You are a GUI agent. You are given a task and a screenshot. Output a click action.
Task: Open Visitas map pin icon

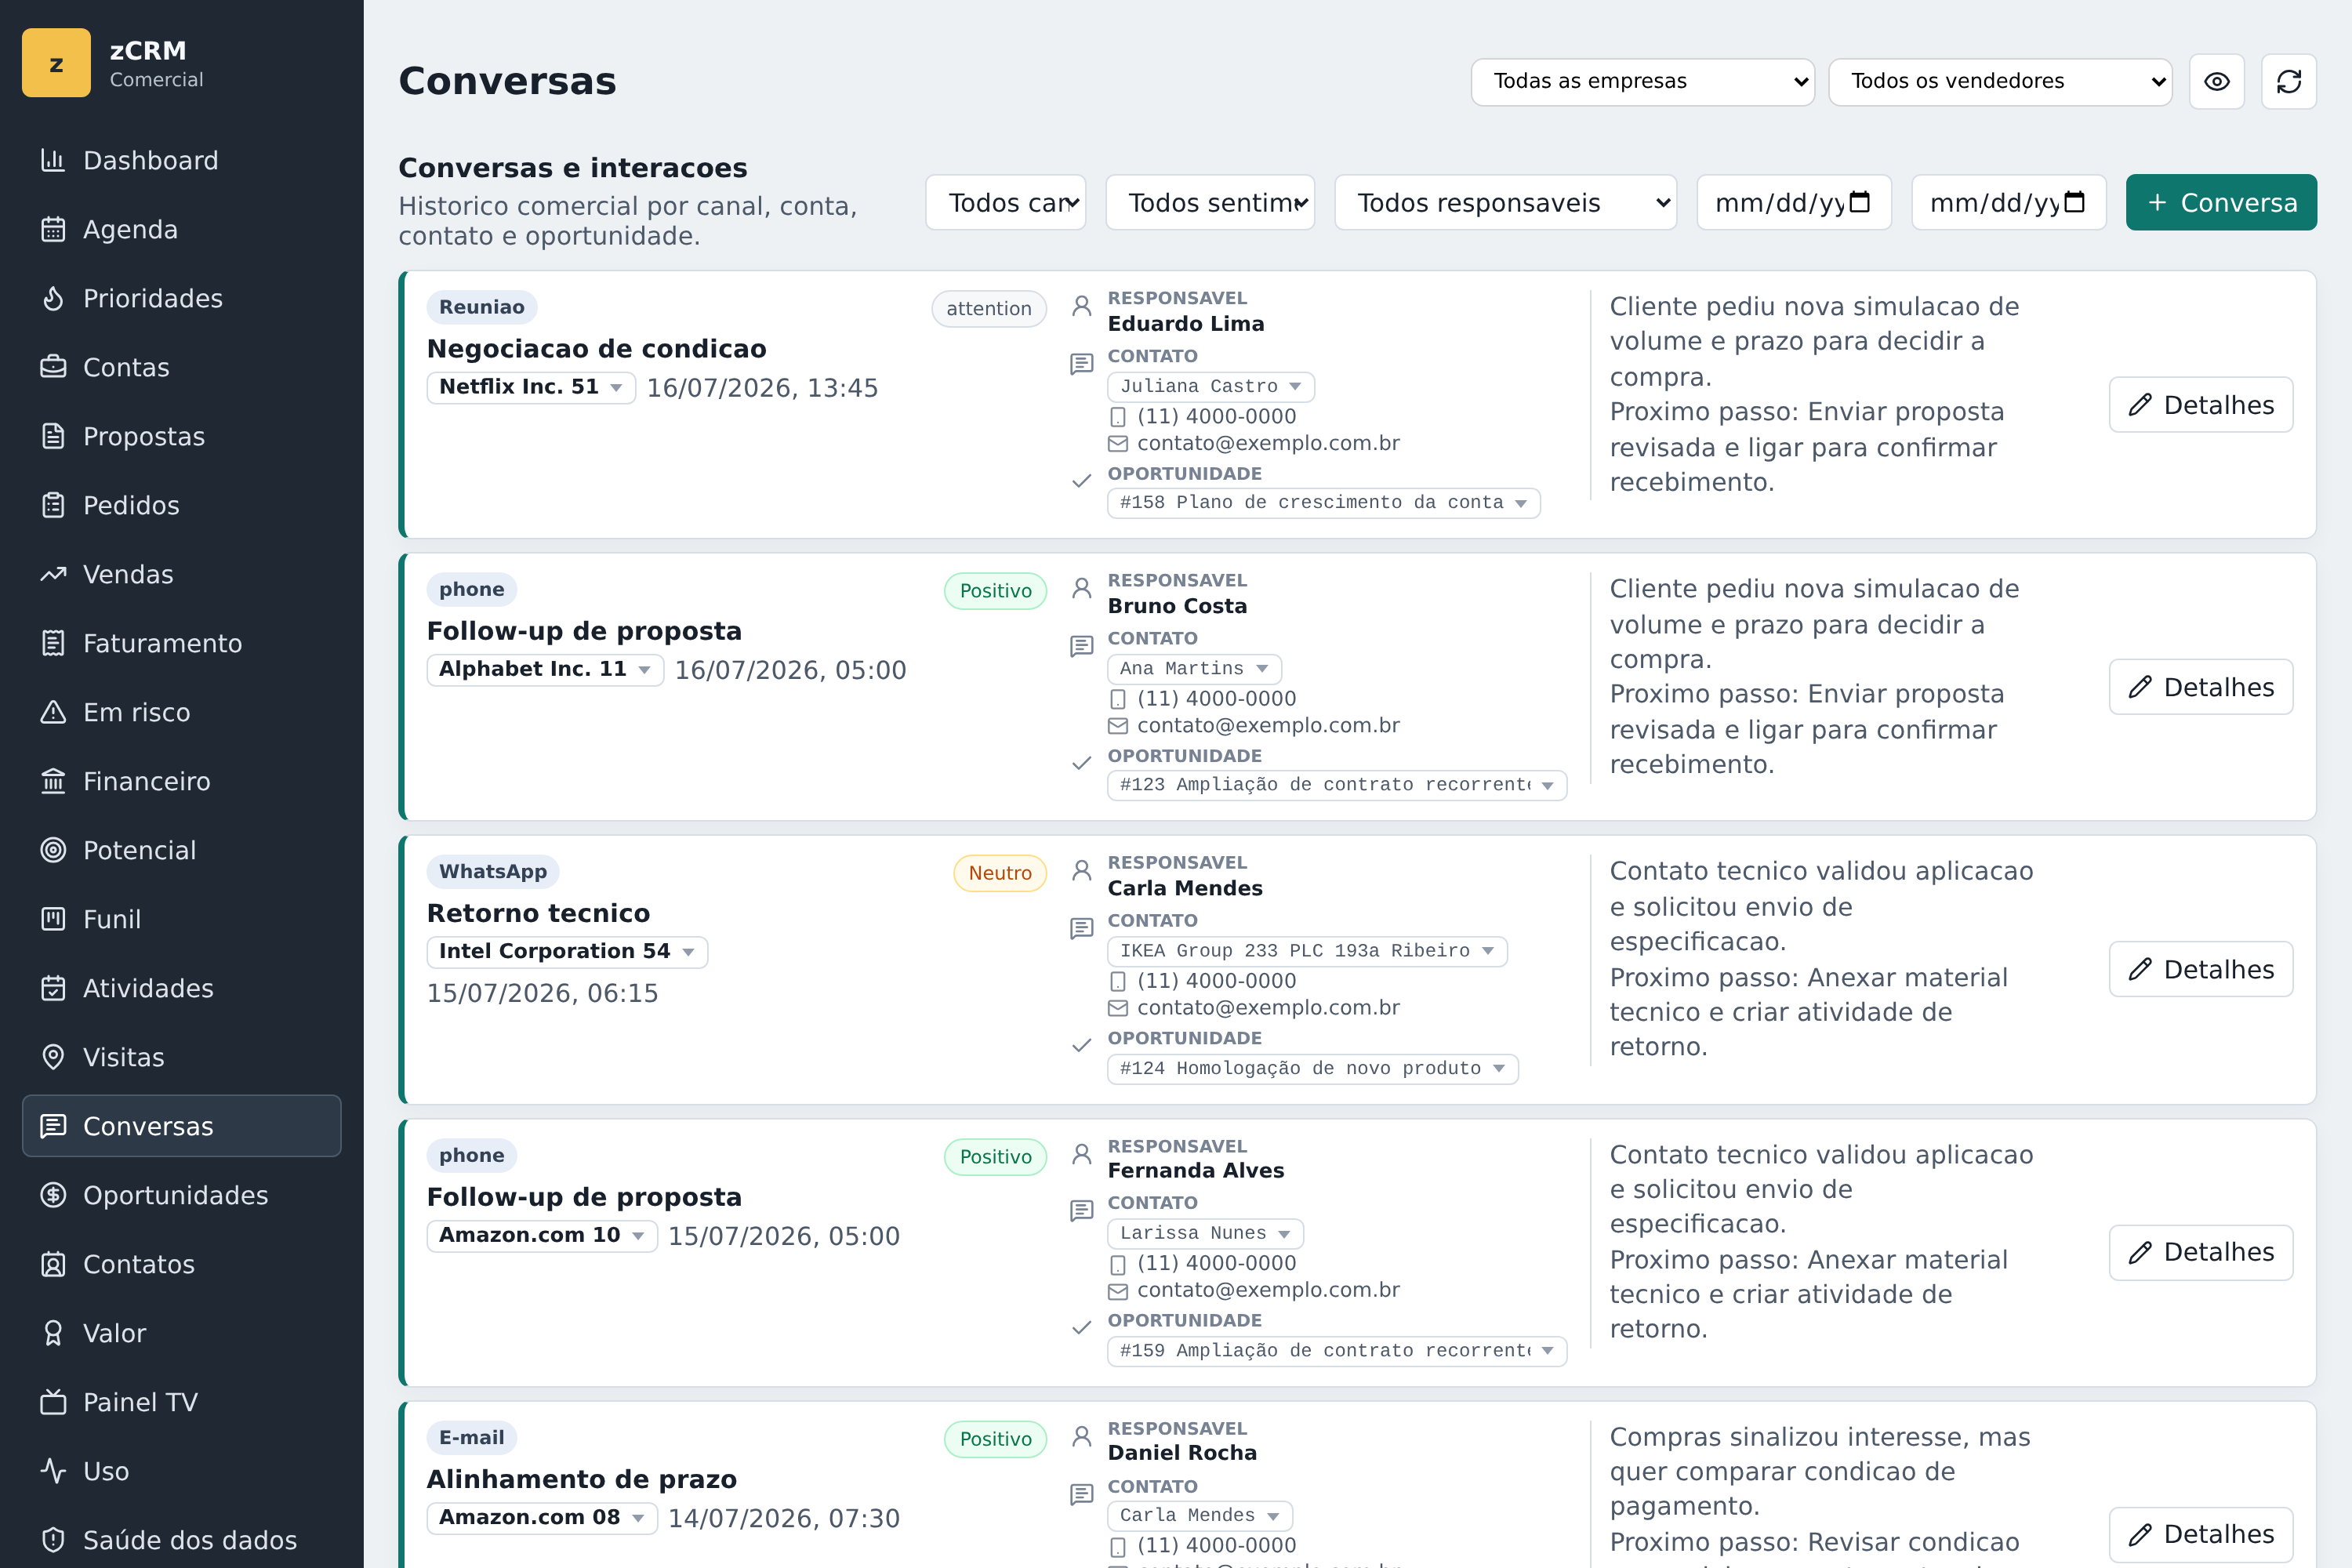53,1057
